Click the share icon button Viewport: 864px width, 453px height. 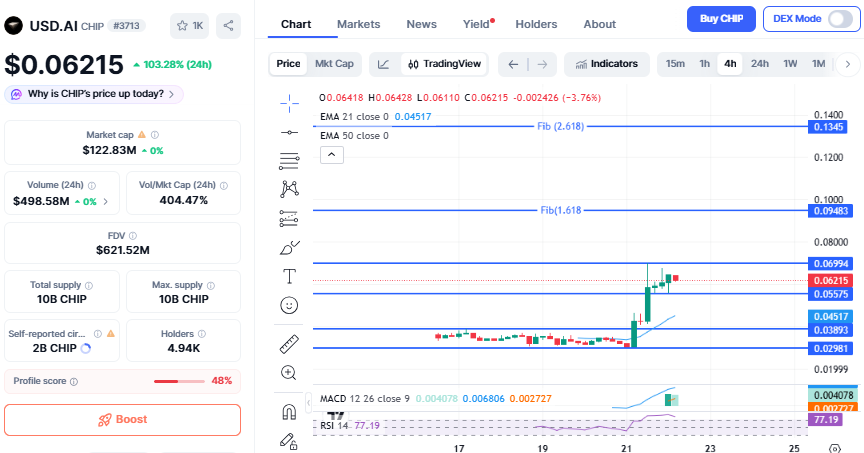click(228, 25)
